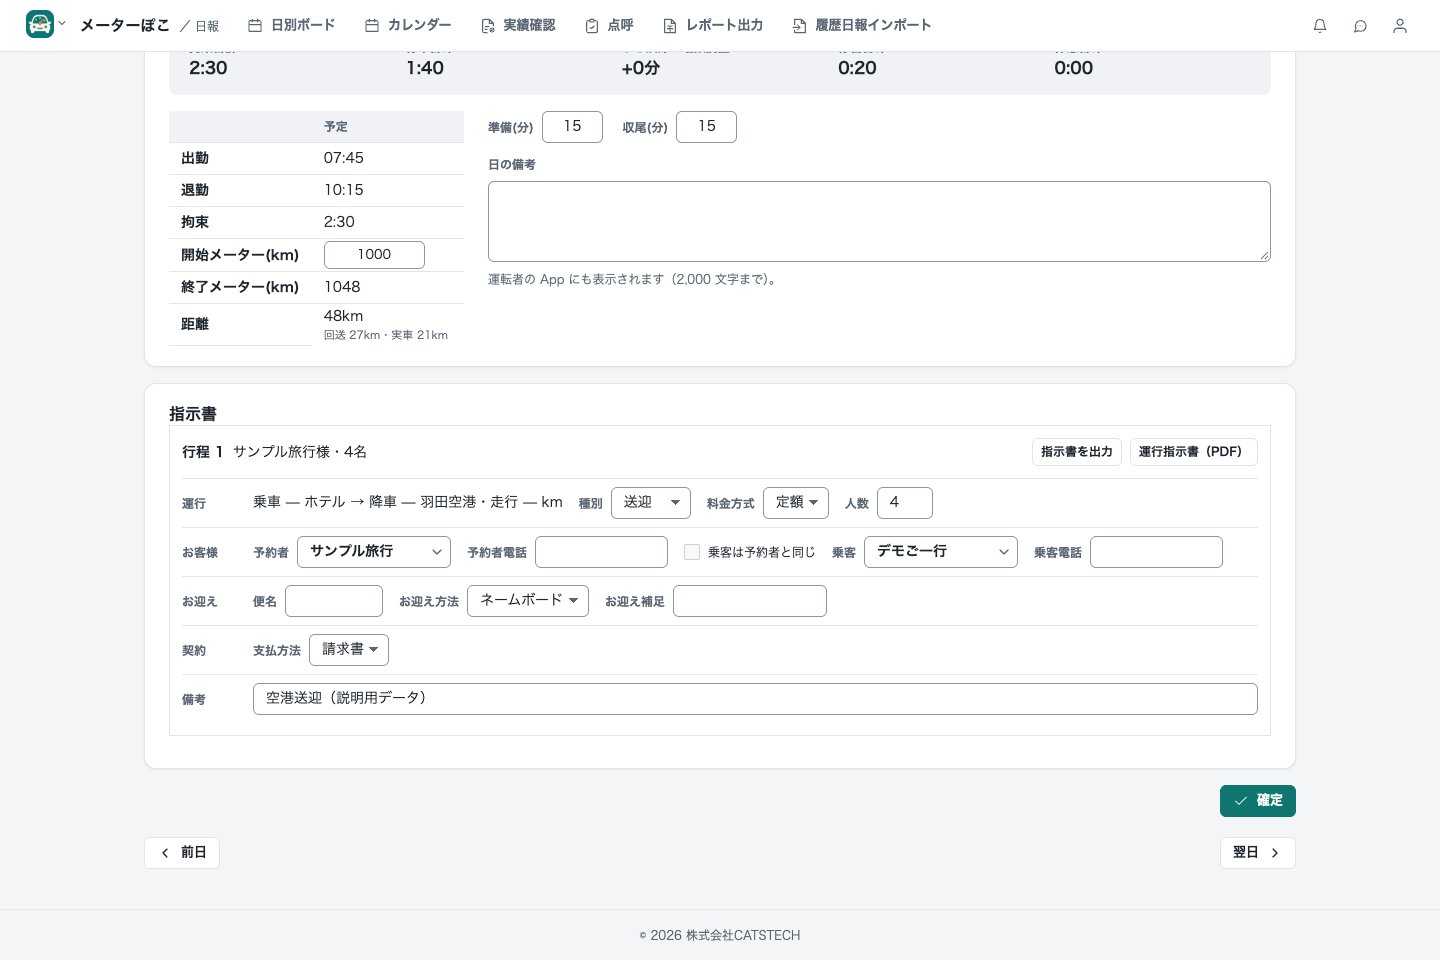Open the user account icon
Image resolution: width=1440 pixels, height=960 pixels.
[x=1400, y=26]
